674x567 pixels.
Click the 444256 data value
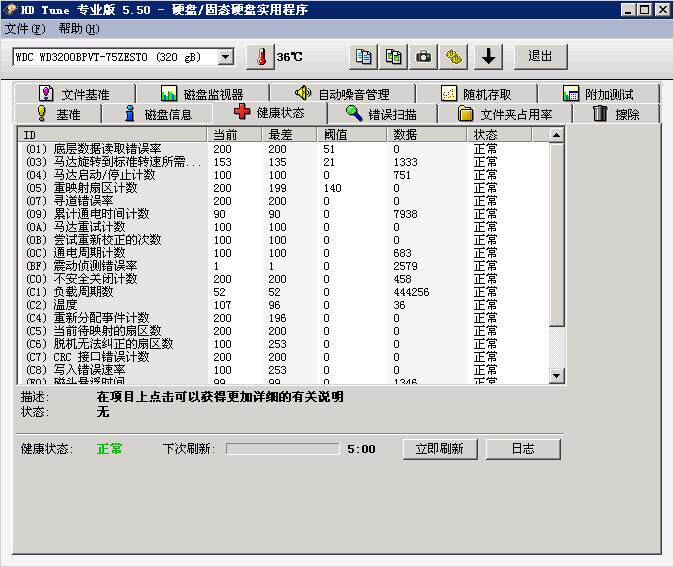(x=411, y=292)
